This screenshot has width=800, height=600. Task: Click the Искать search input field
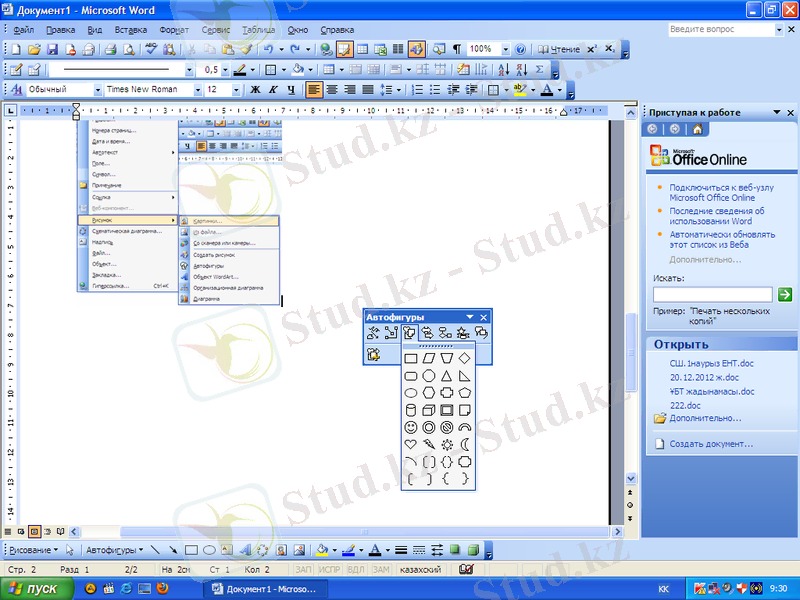point(712,295)
